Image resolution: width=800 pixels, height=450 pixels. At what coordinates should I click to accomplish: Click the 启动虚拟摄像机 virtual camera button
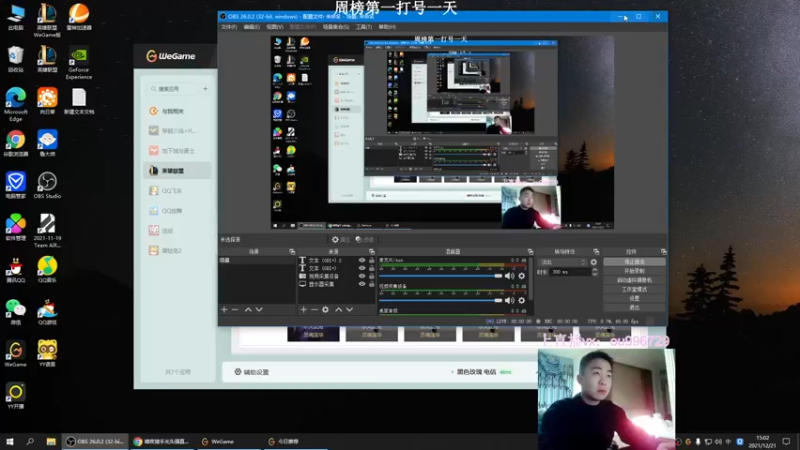tap(634, 280)
